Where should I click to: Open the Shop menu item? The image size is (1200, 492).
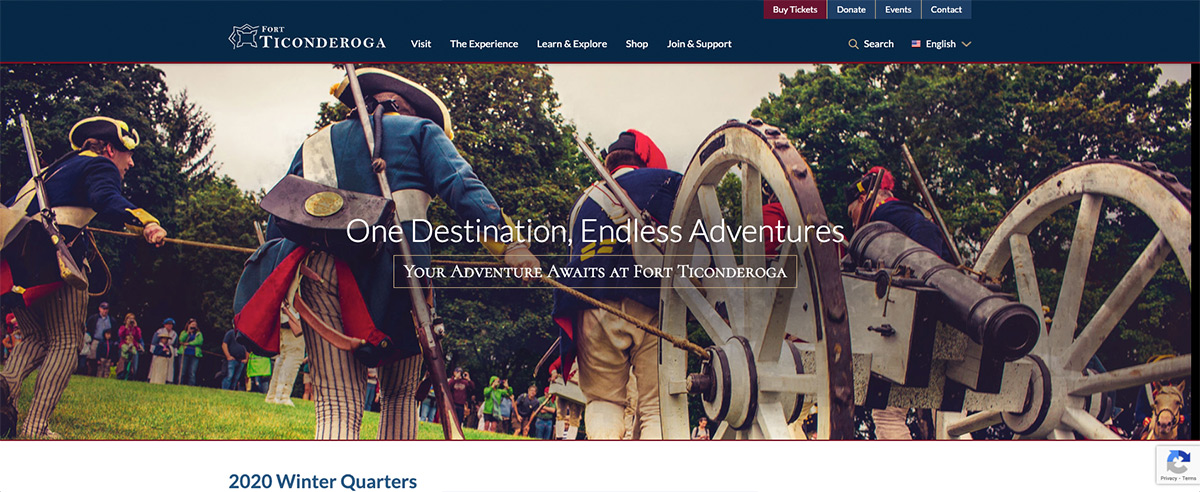[x=637, y=44]
